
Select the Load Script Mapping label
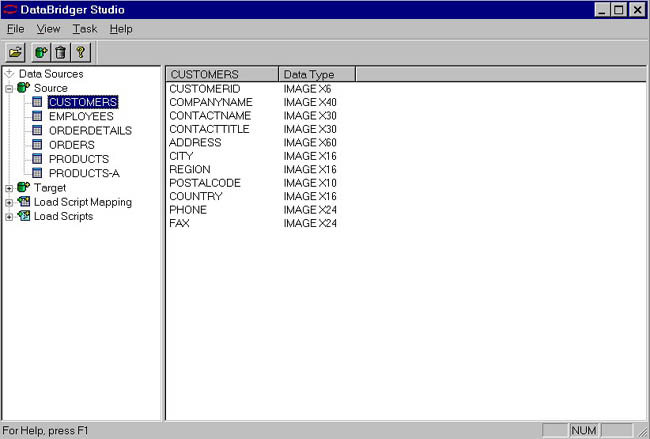coord(83,202)
